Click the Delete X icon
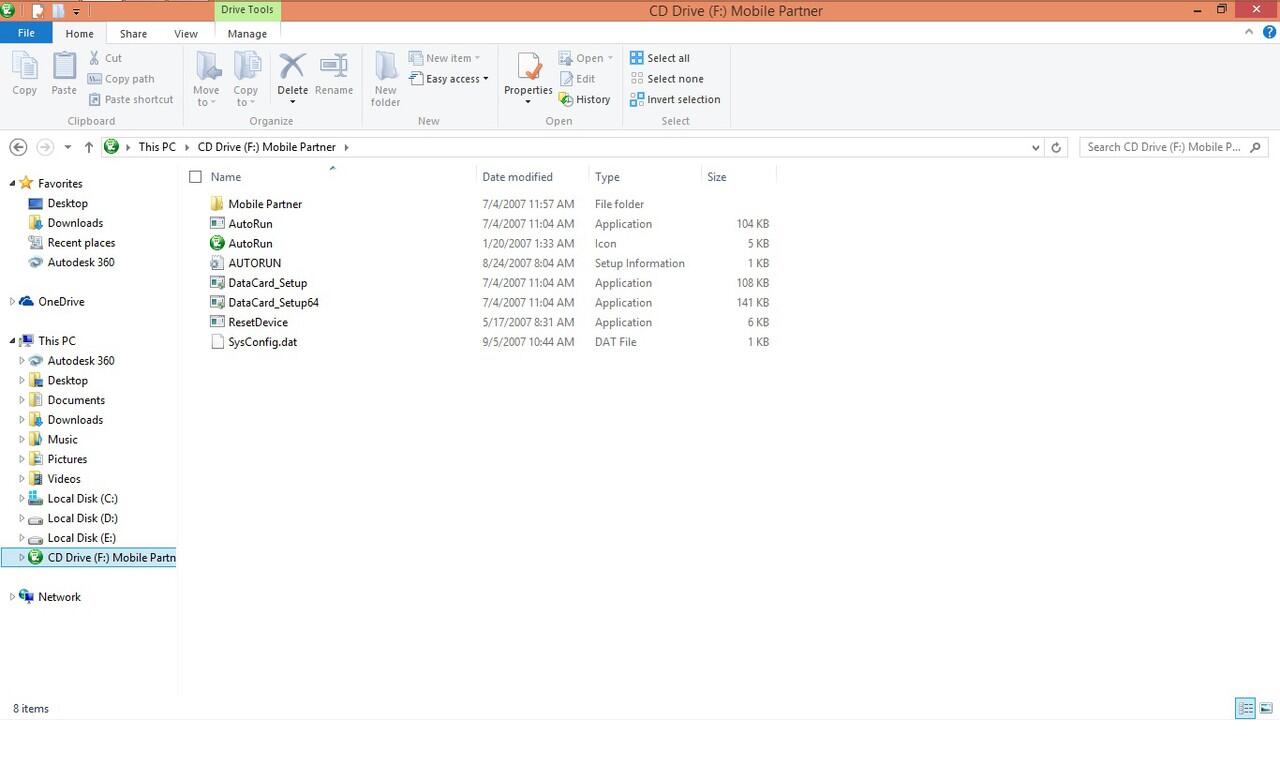Image resolution: width=1280 pixels, height=765 pixels. 292,66
